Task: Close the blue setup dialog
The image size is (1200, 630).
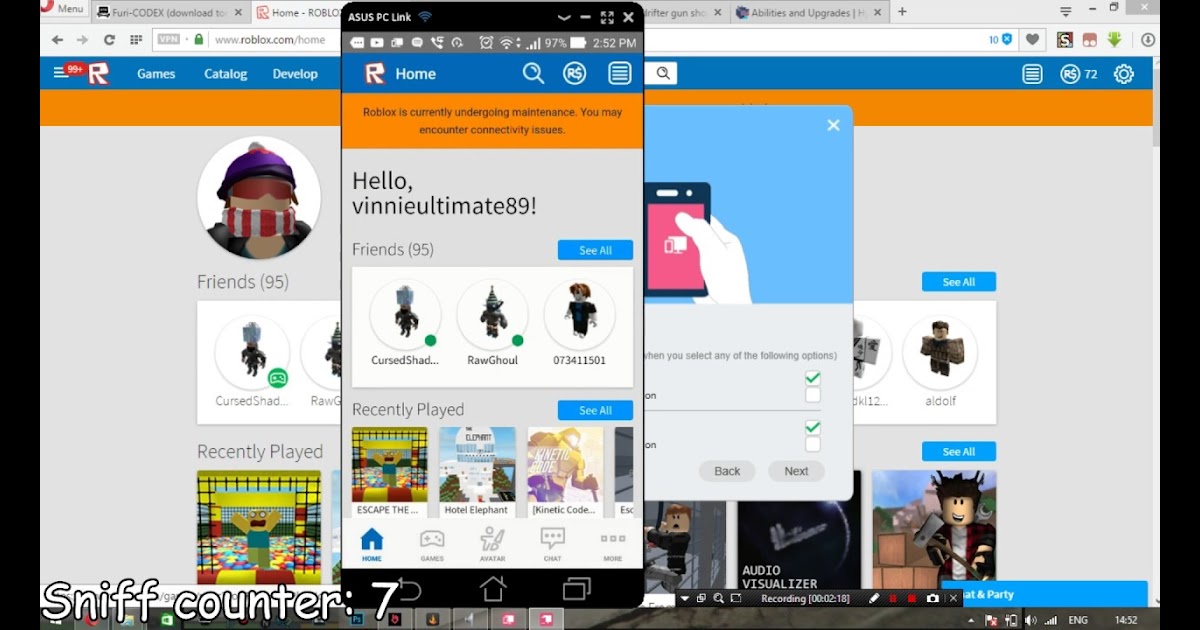Action: 833,125
